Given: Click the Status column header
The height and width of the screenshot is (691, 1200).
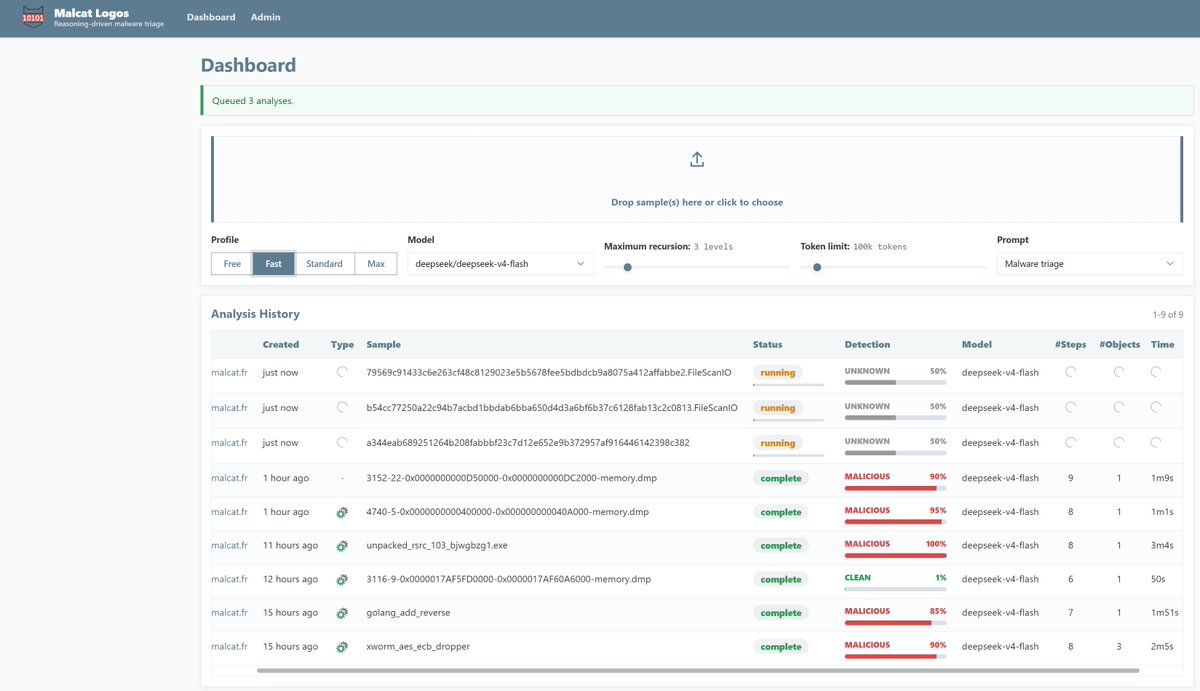Looking at the screenshot, I should tap(768, 344).
